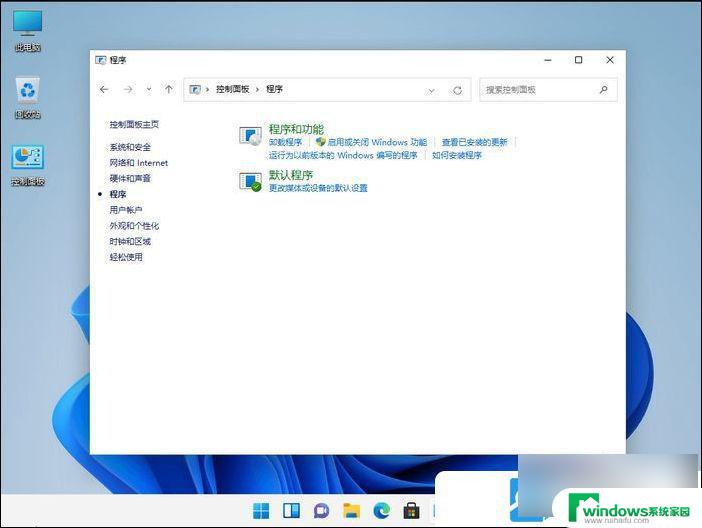702x528 pixels.
Task: Open Chat from the taskbar
Action: 321,511
